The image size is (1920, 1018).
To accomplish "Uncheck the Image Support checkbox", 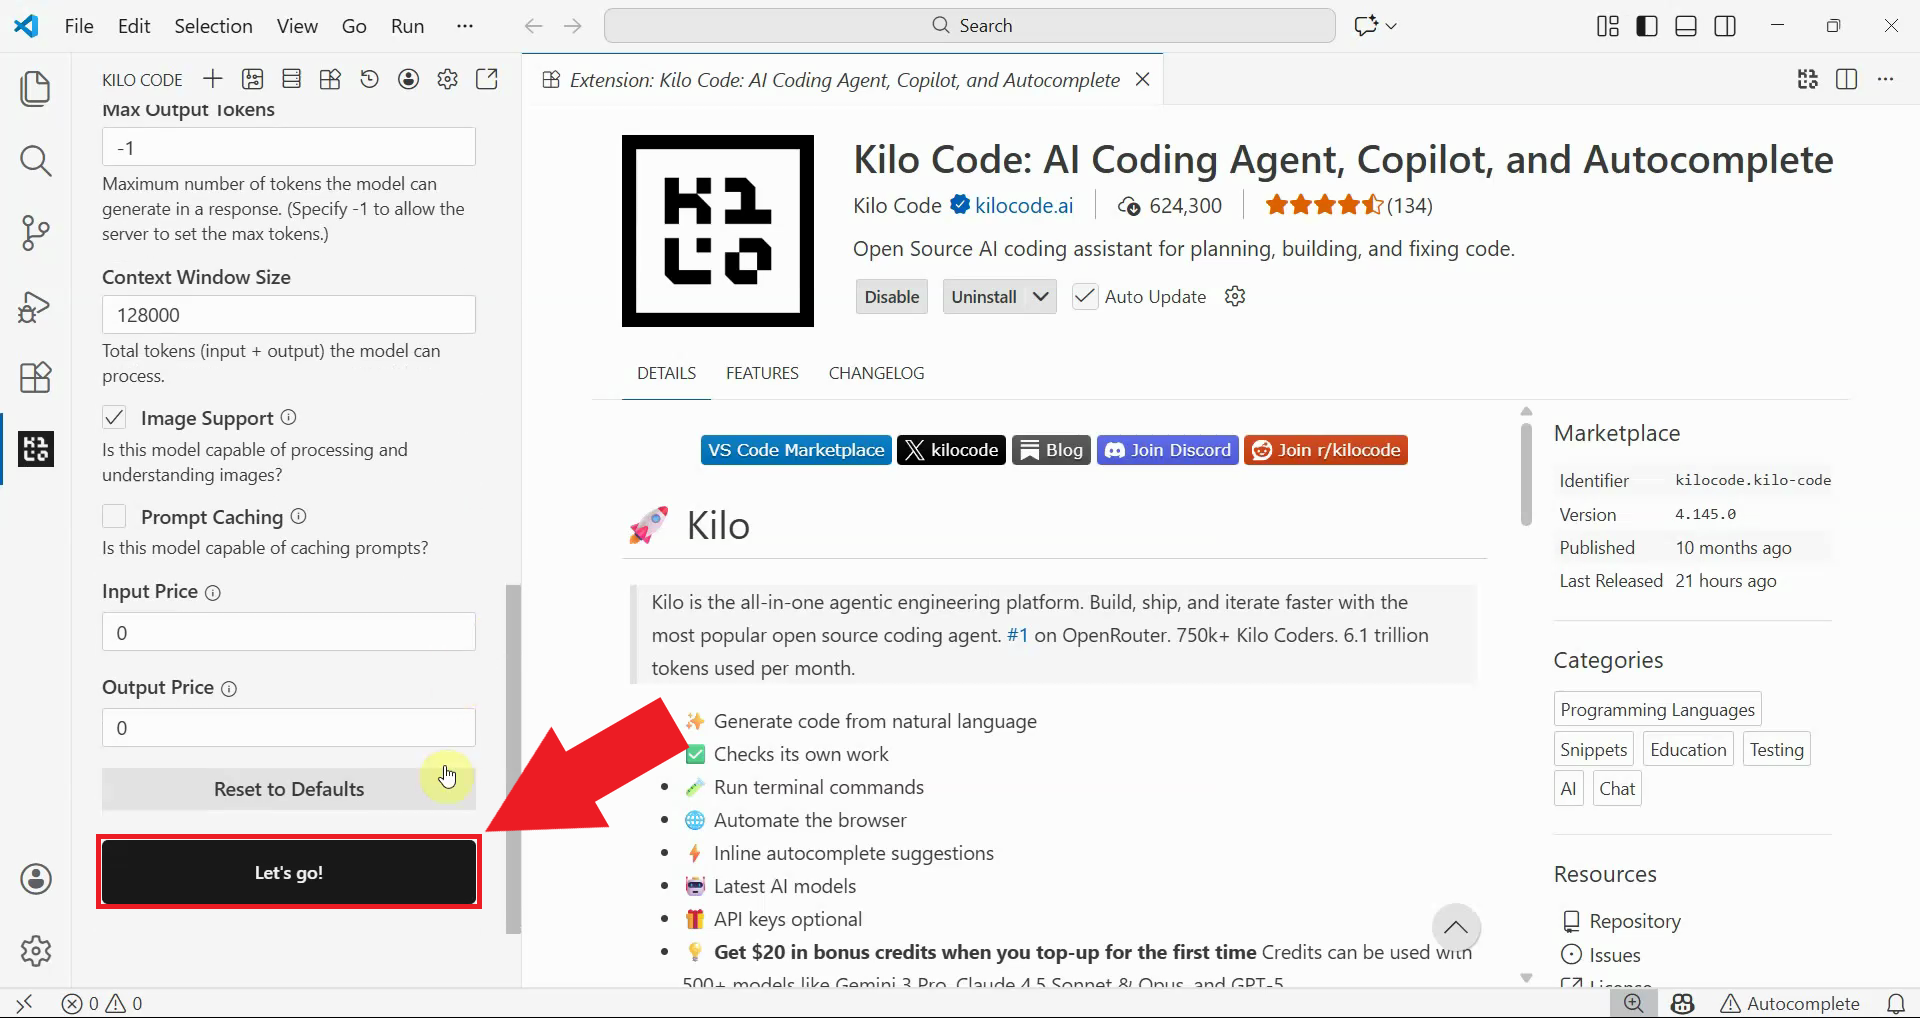I will [x=115, y=418].
